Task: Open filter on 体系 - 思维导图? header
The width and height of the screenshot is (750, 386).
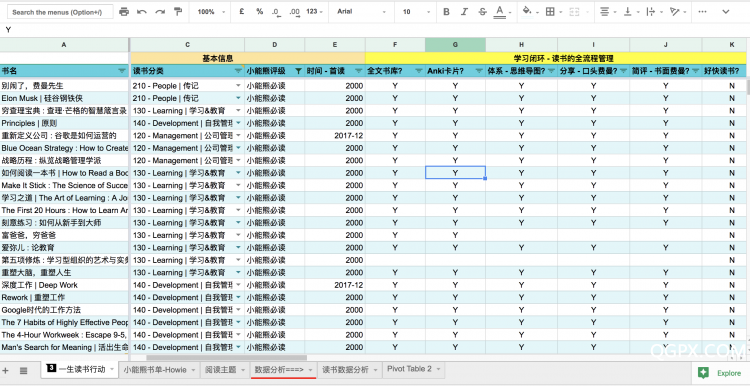Action: (551, 71)
